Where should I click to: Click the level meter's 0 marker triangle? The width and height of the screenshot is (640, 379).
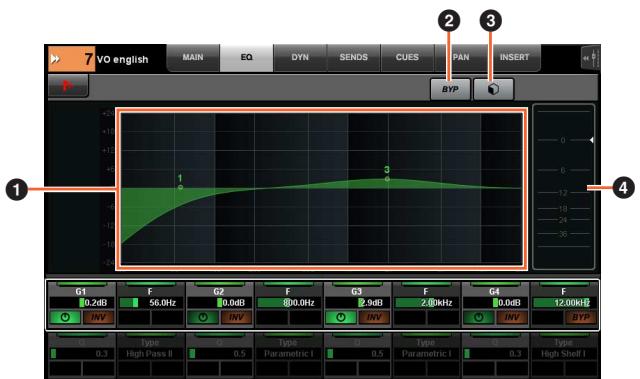591,140
